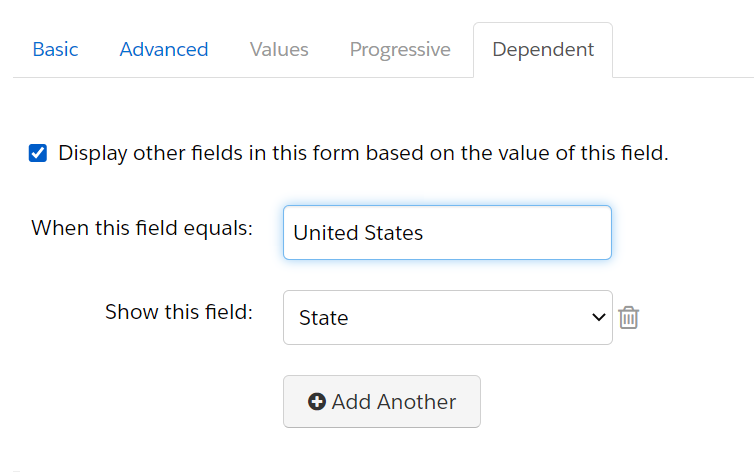Add another dependent field rule
The height and width of the screenshot is (472, 754).
coord(382,401)
